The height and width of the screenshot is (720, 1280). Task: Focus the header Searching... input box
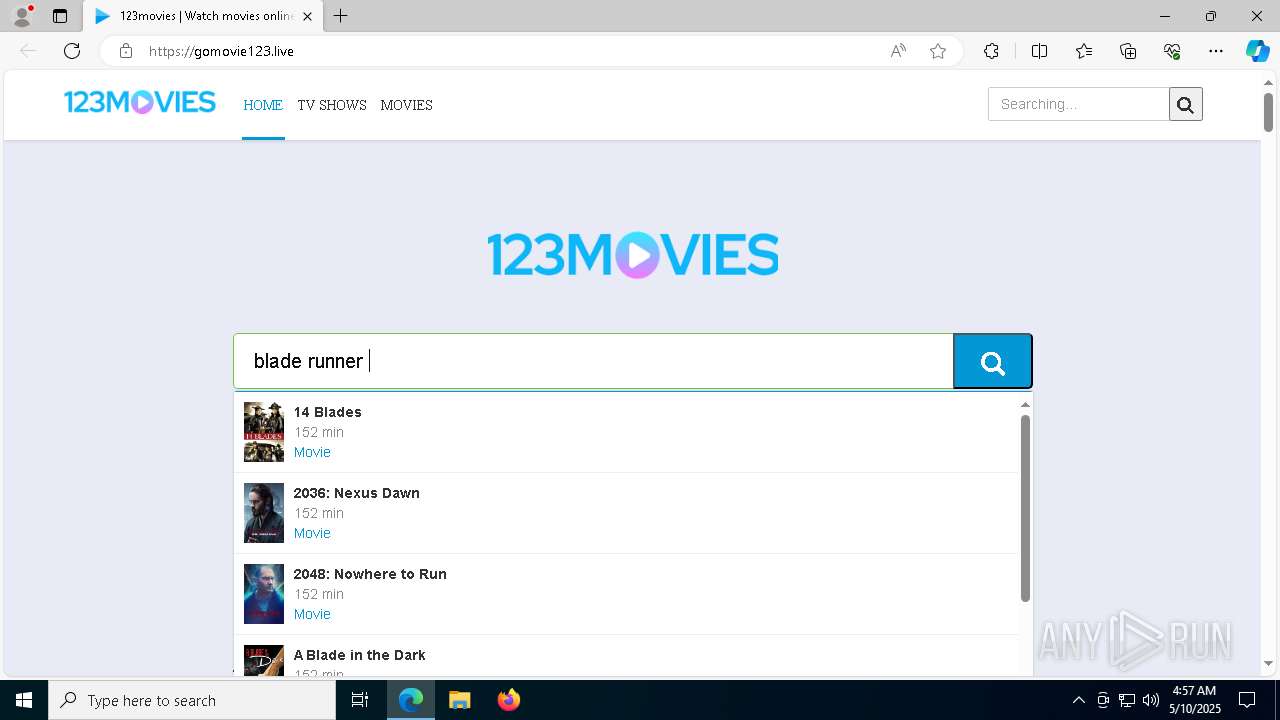(1078, 104)
